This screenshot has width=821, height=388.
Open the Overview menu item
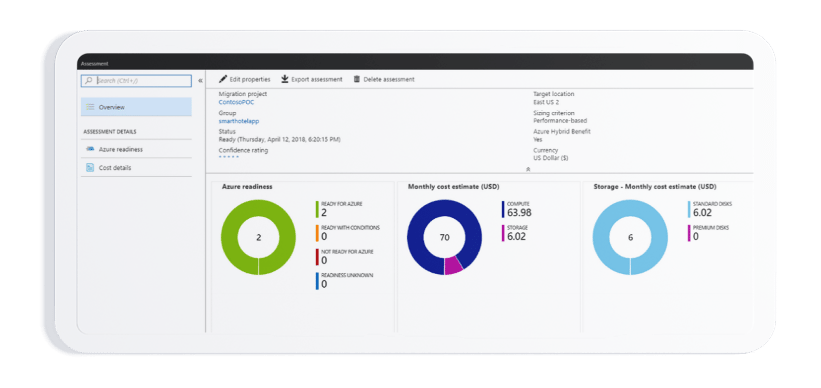(x=136, y=107)
